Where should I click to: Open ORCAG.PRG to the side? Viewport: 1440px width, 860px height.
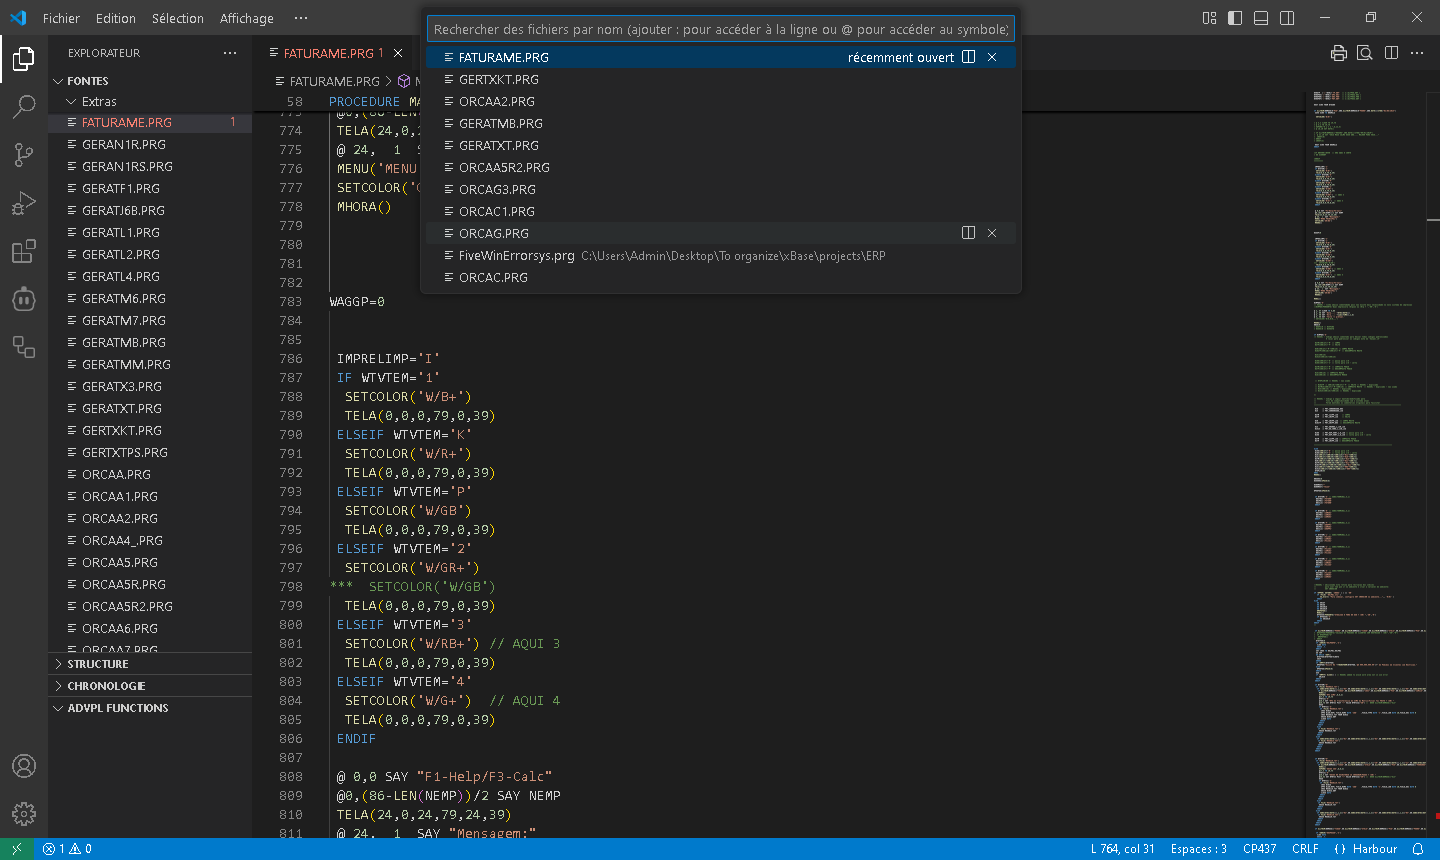pyautogui.click(x=968, y=233)
